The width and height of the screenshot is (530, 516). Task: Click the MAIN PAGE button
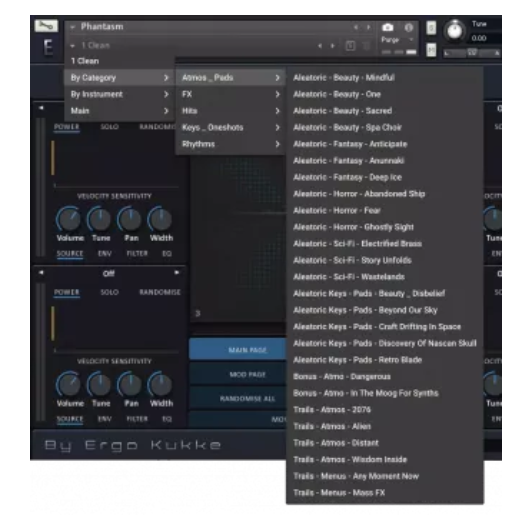pos(238,349)
